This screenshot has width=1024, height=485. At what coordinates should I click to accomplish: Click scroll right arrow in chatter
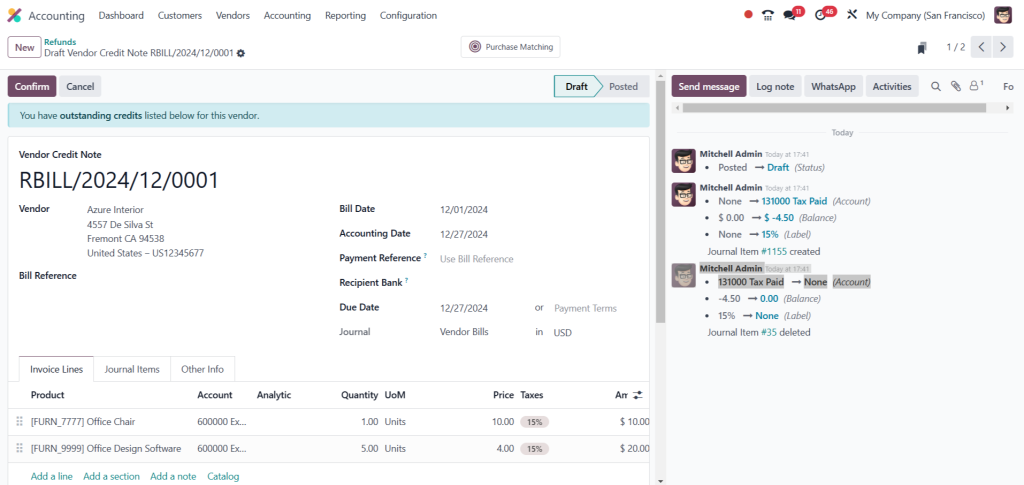tap(1008, 108)
